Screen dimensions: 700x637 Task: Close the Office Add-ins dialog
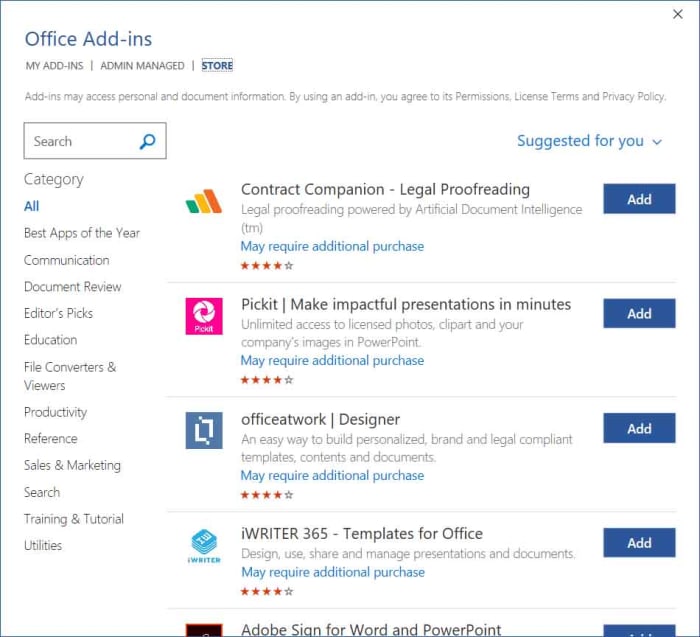(678, 14)
